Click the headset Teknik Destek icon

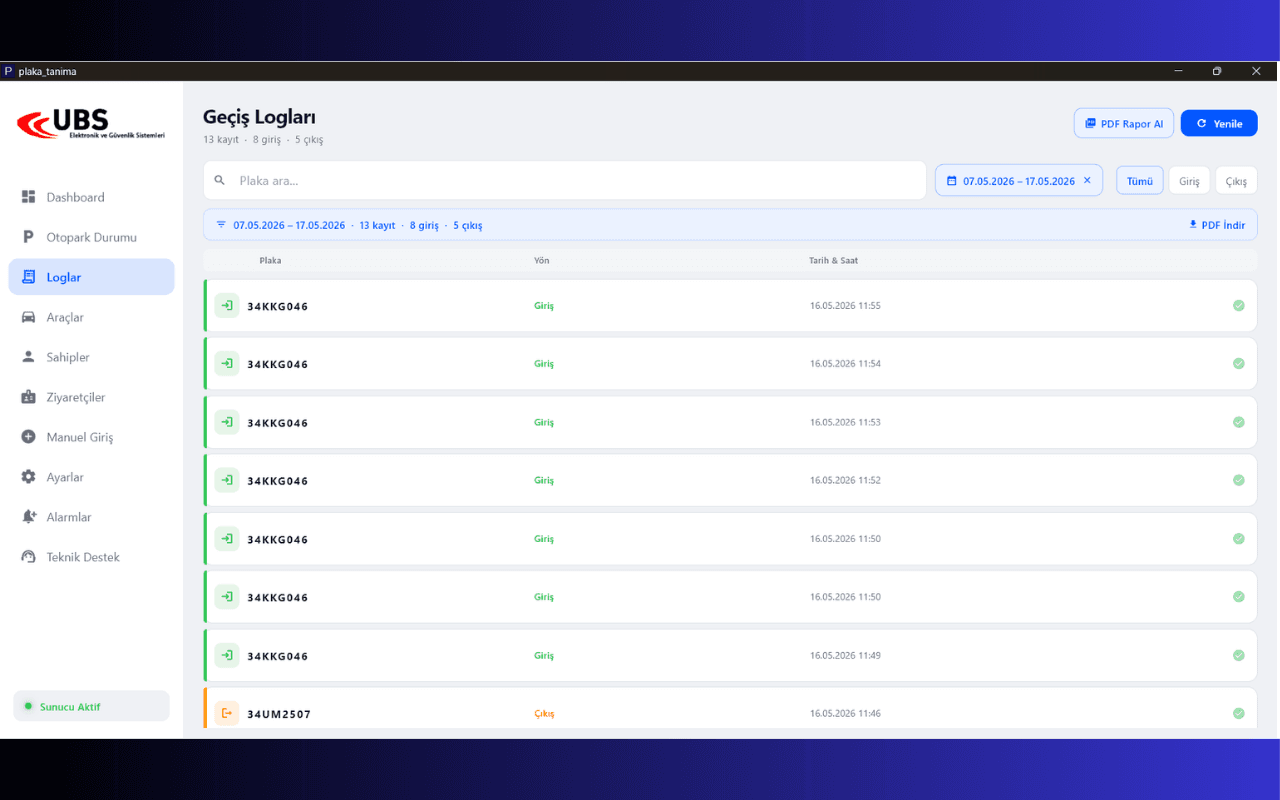click(x=28, y=557)
